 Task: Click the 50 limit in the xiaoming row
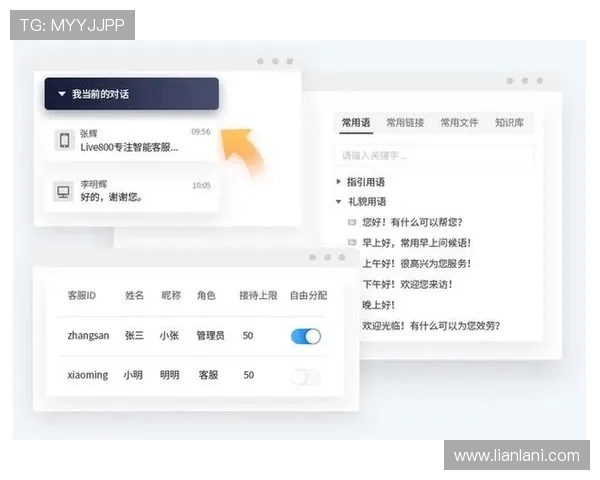tap(249, 375)
